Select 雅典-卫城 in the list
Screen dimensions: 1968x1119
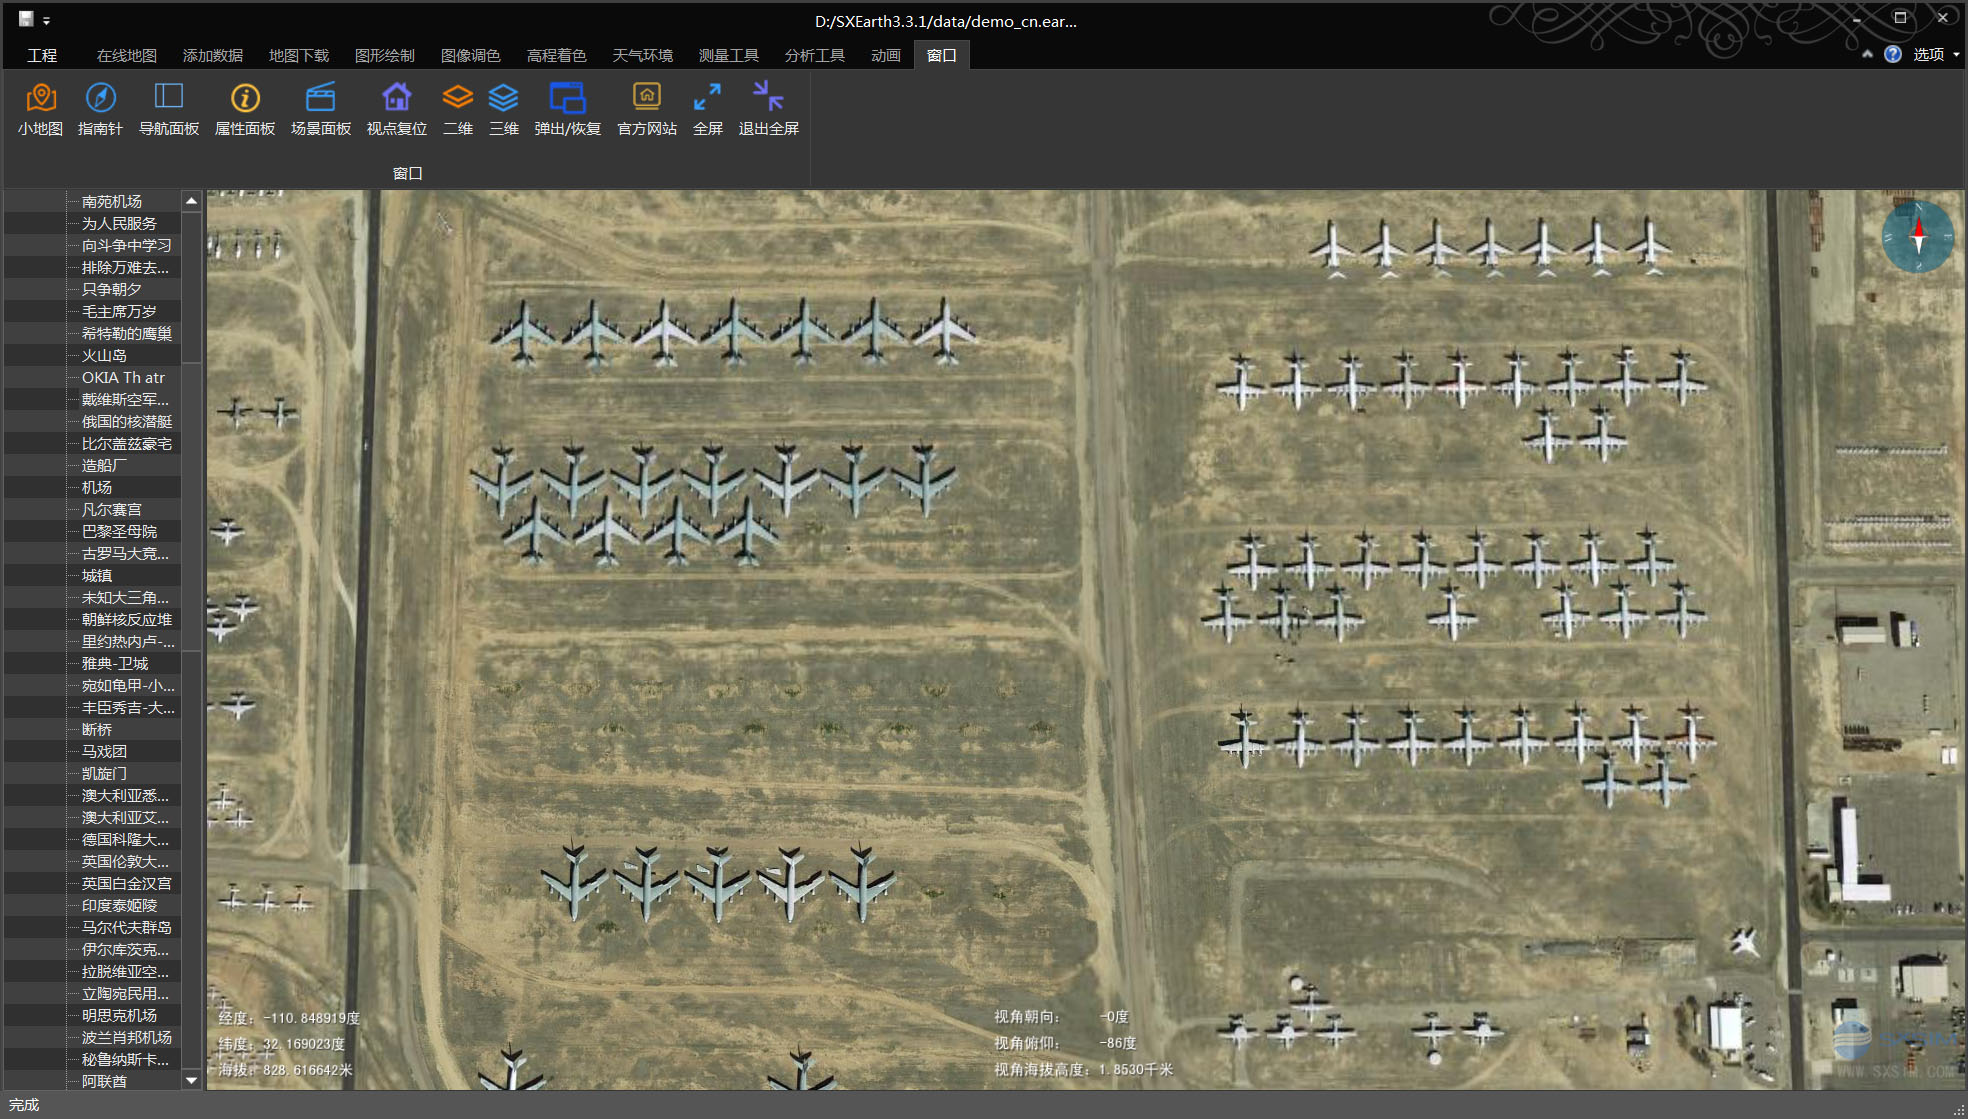click(x=115, y=663)
